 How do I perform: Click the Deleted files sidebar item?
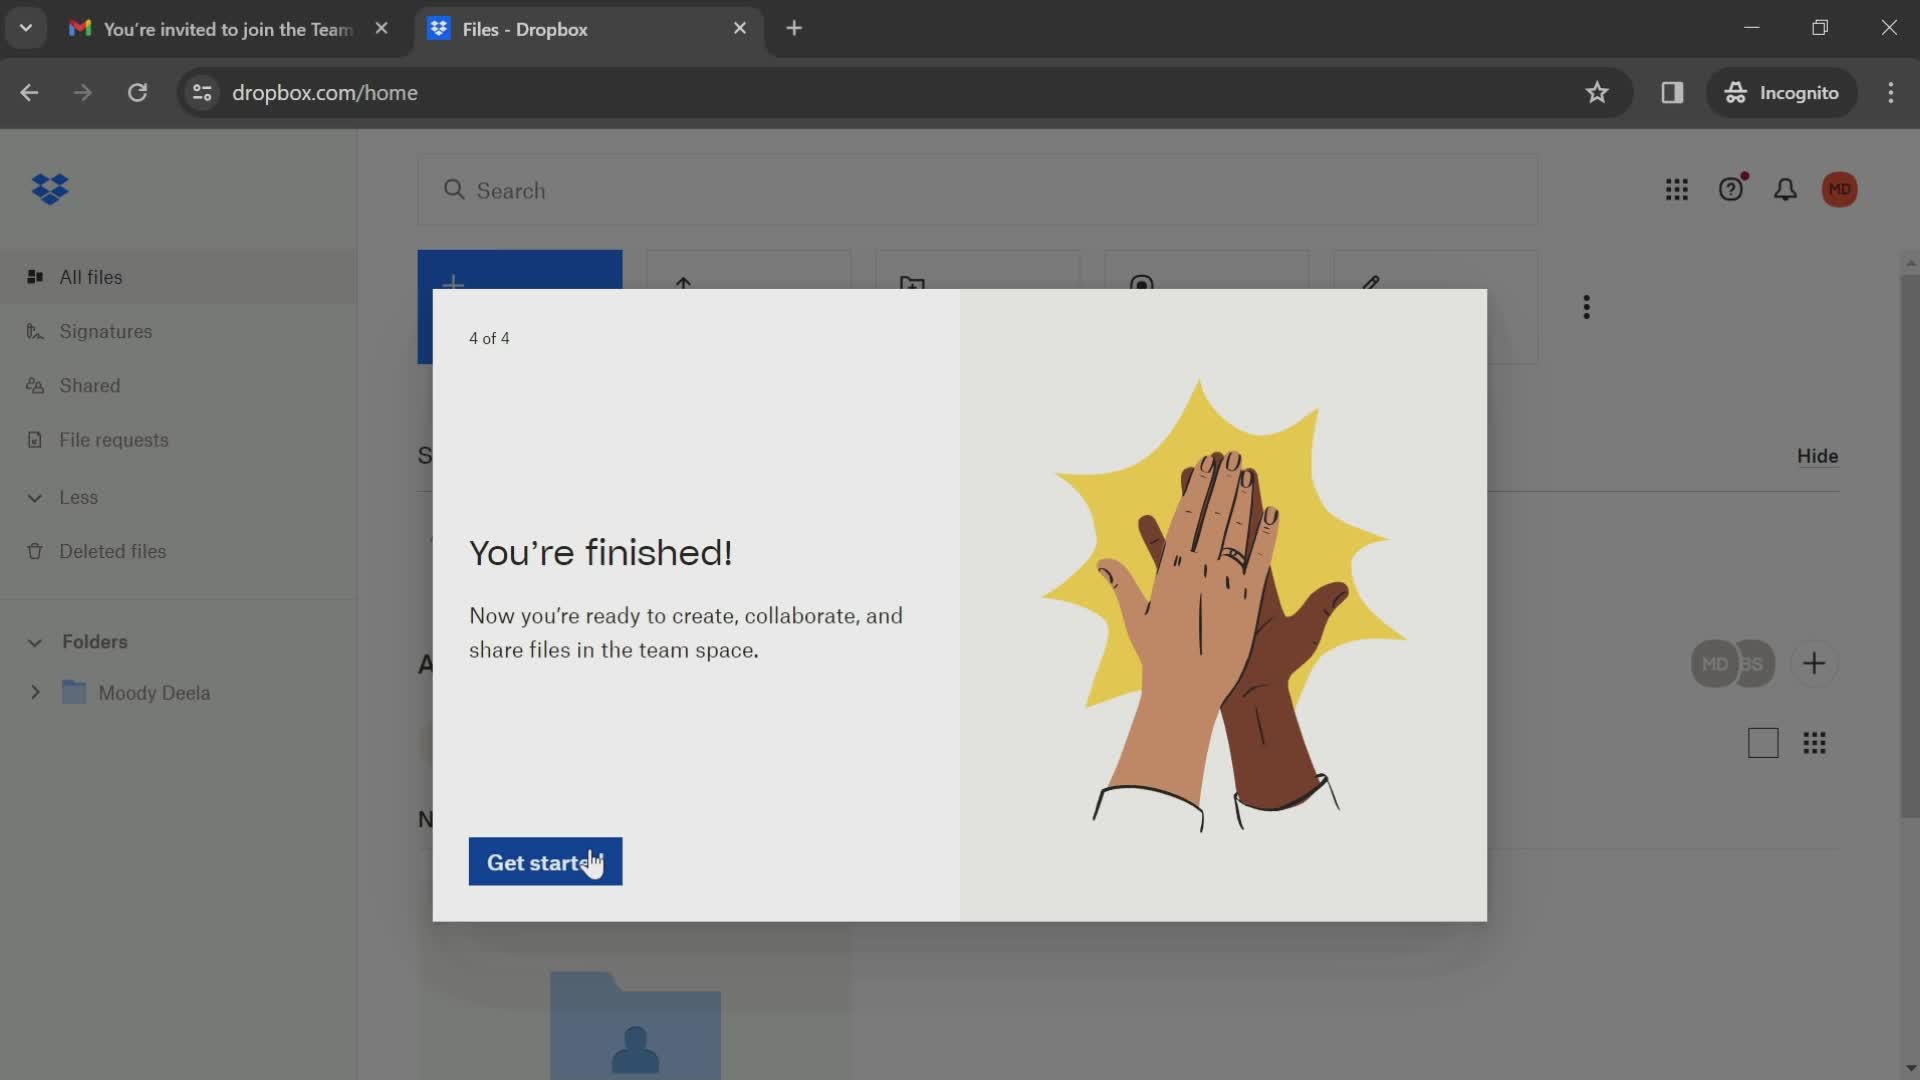(112, 553)
